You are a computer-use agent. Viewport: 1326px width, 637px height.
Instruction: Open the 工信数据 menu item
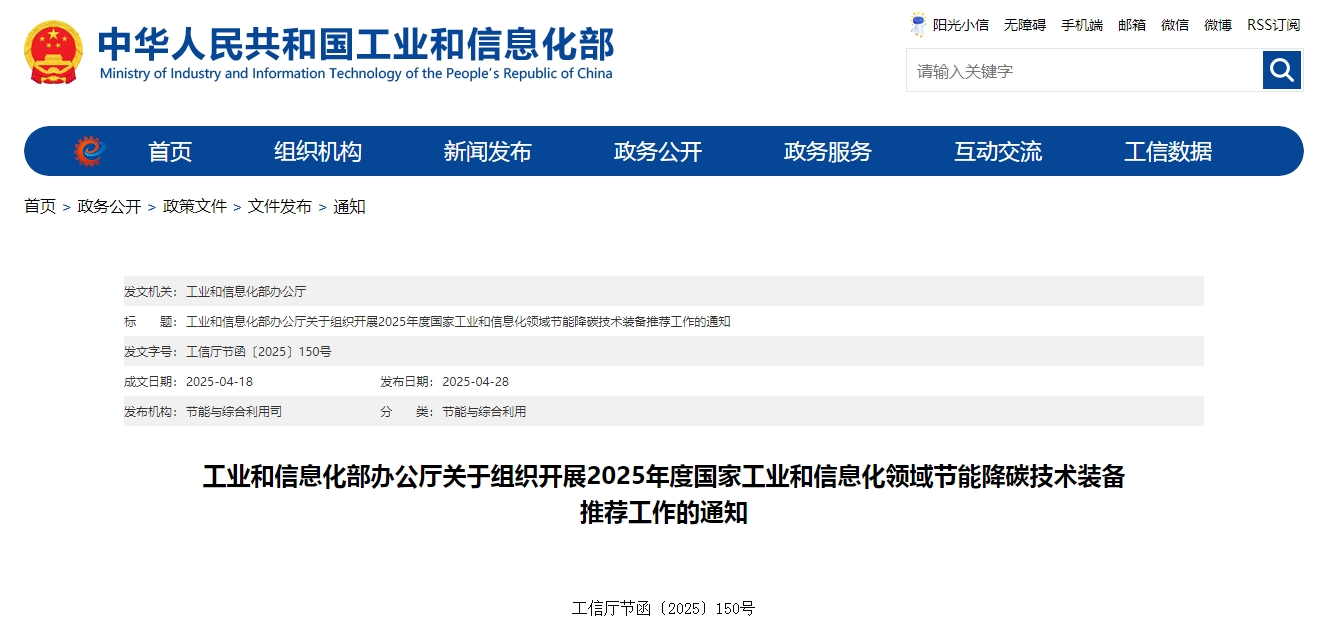pos(1168,152)
